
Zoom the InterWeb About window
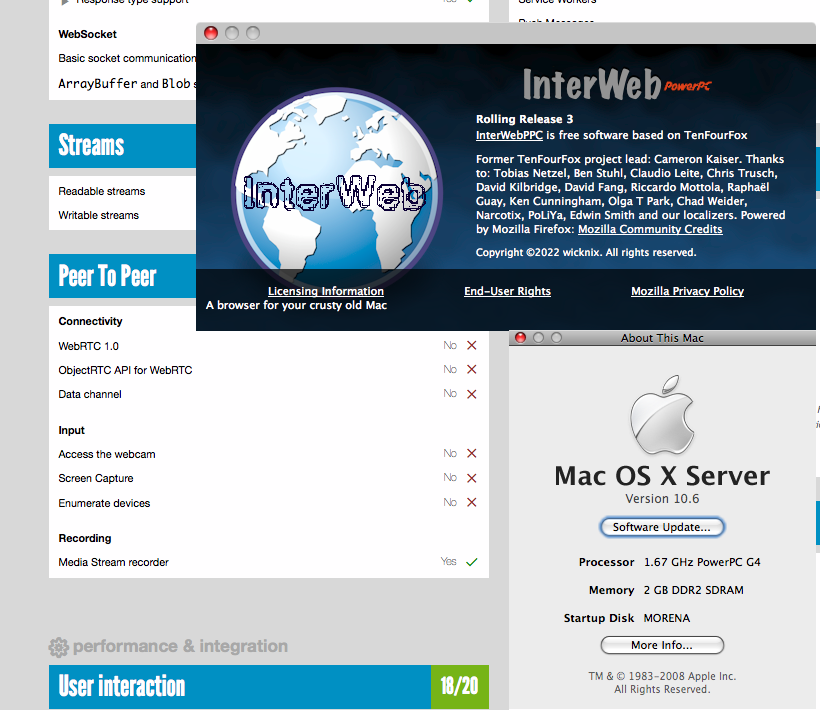(253, 33)
